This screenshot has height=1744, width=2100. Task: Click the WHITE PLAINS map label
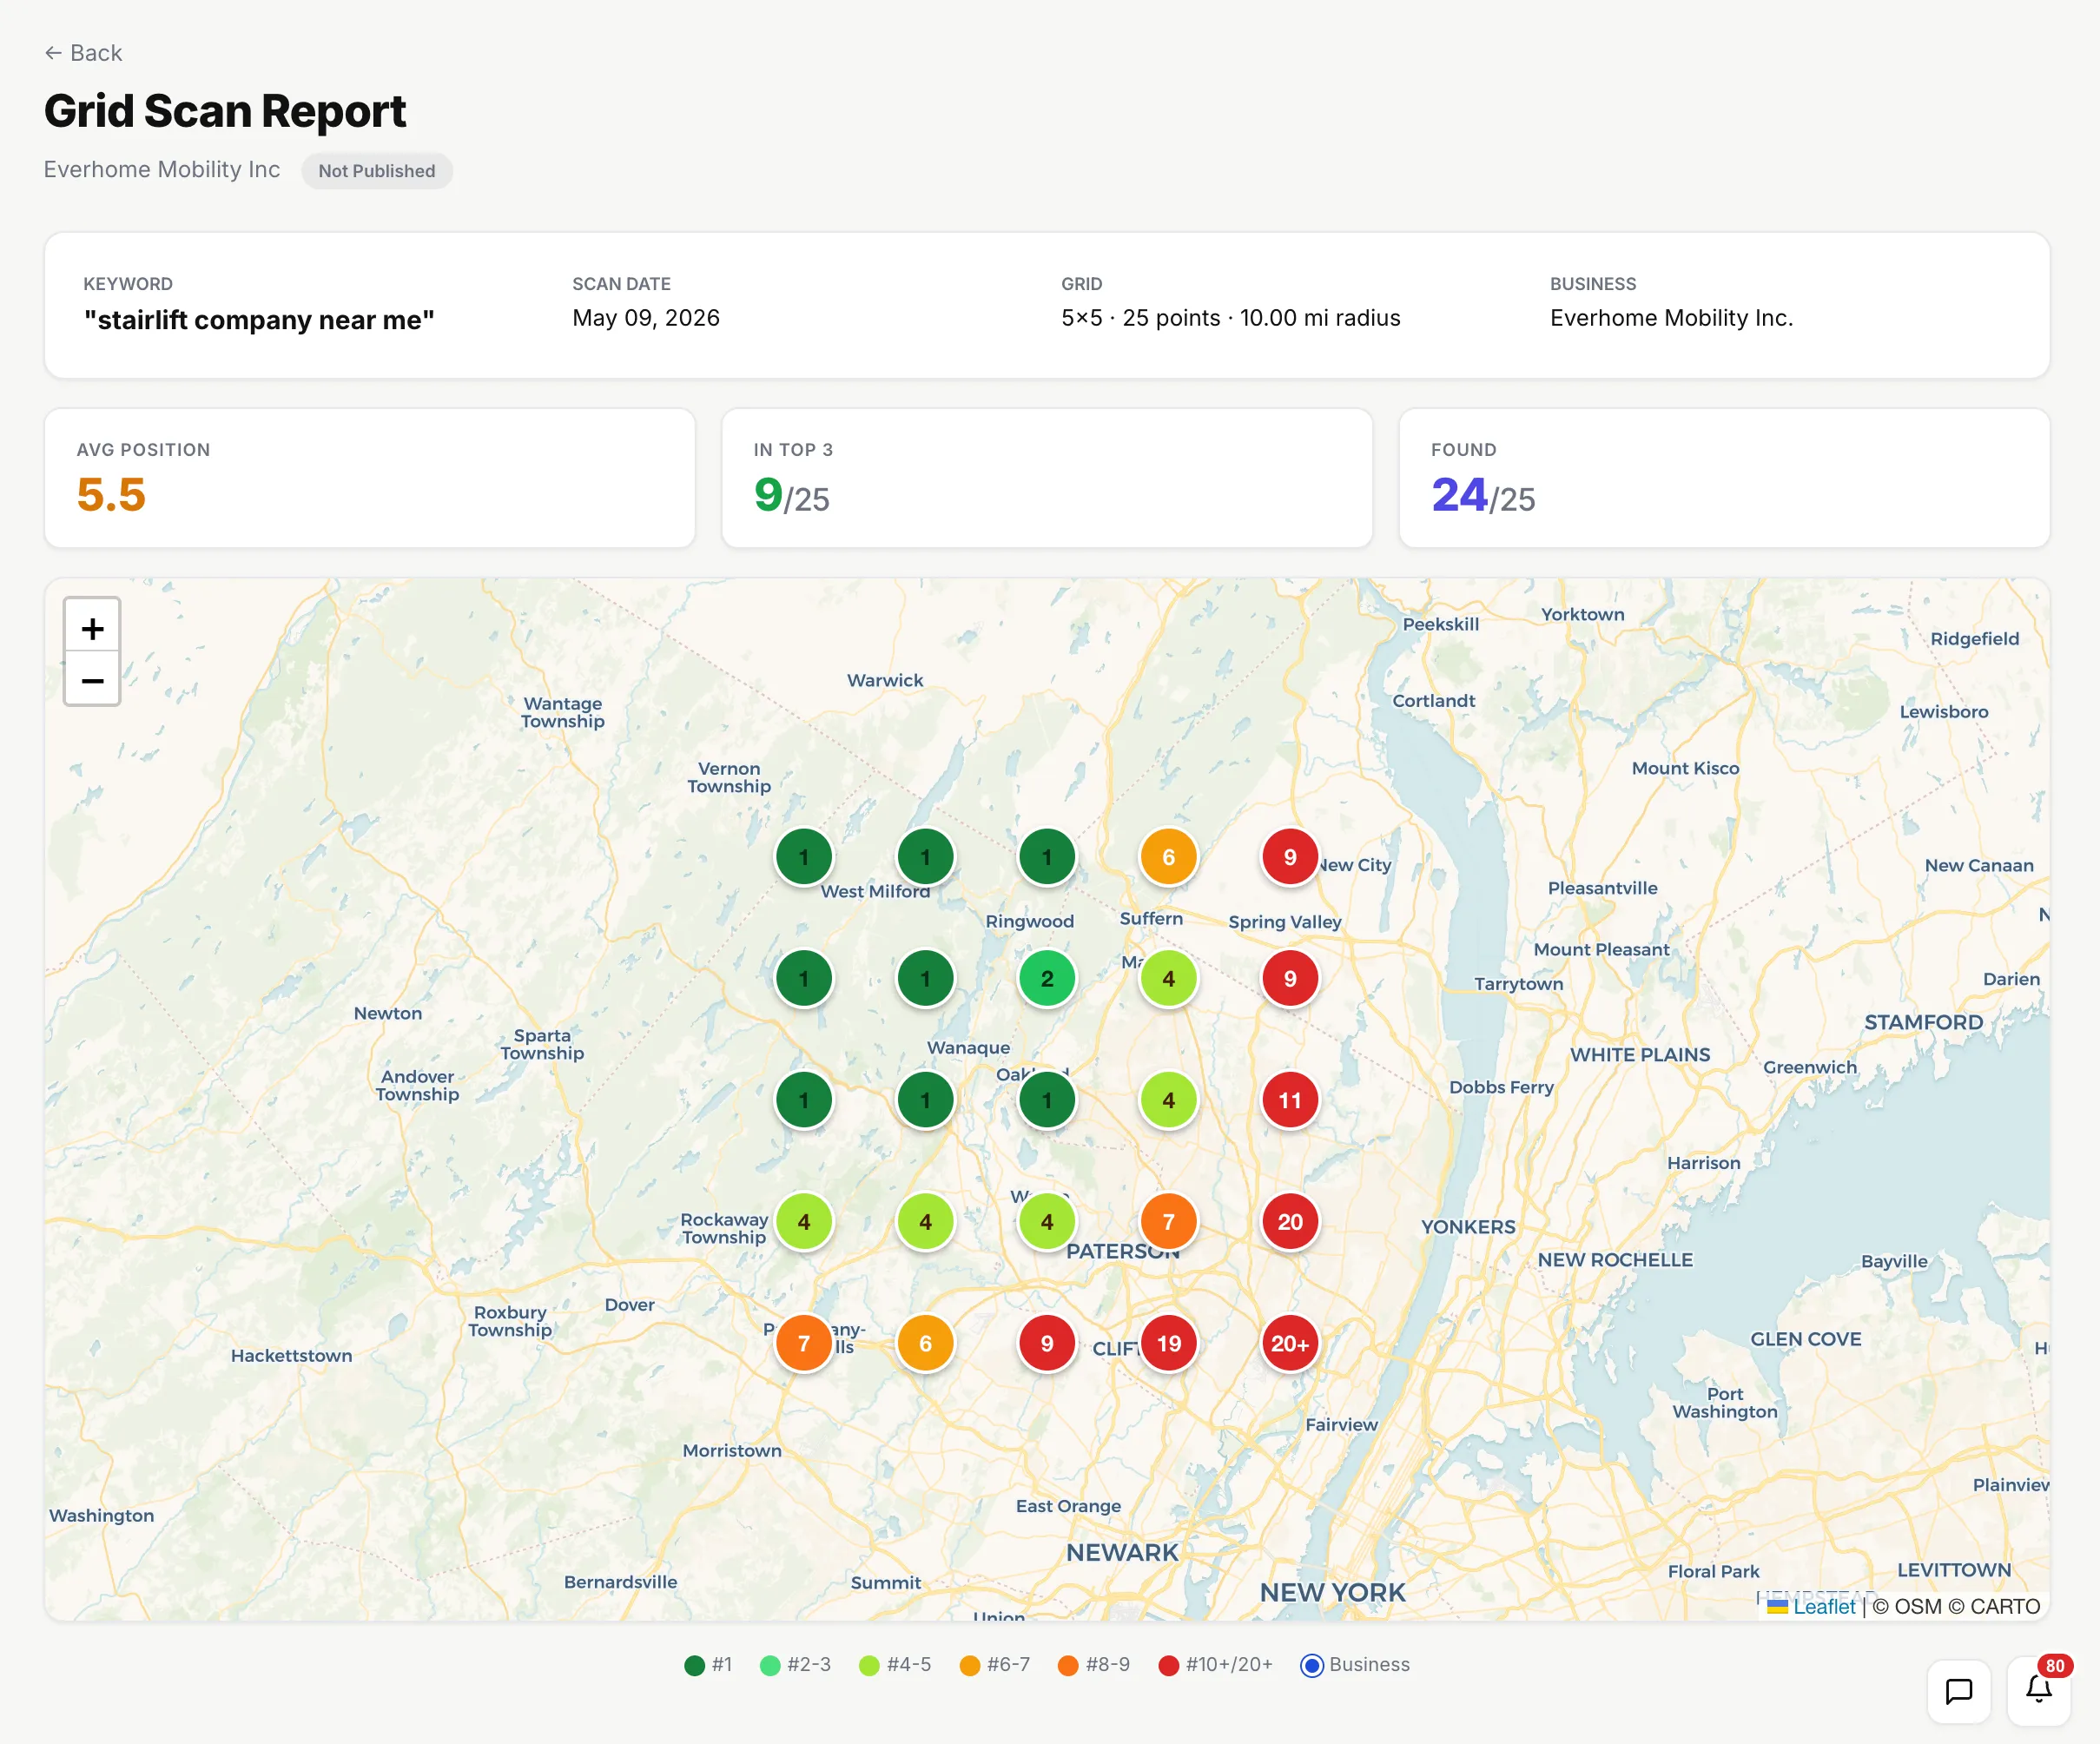1640,1054
